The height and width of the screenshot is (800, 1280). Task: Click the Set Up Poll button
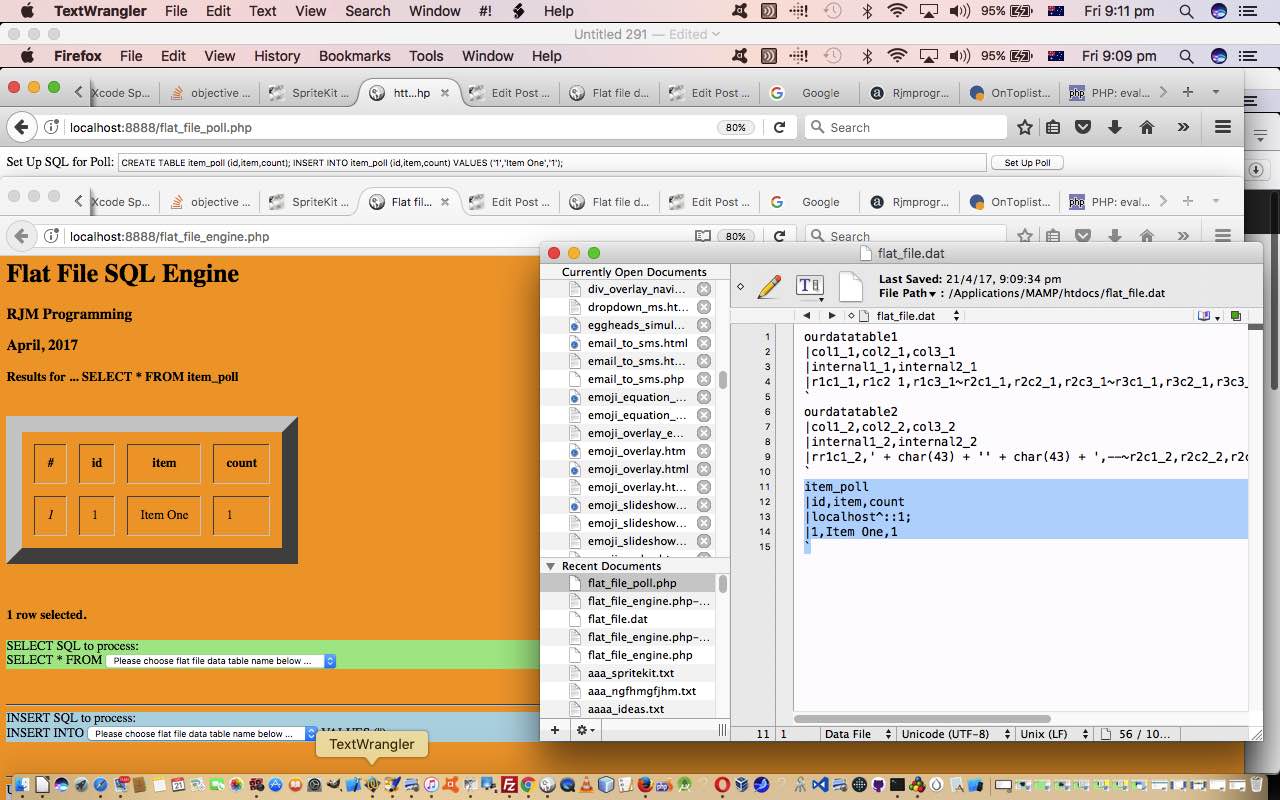(x=1027, y=161)
